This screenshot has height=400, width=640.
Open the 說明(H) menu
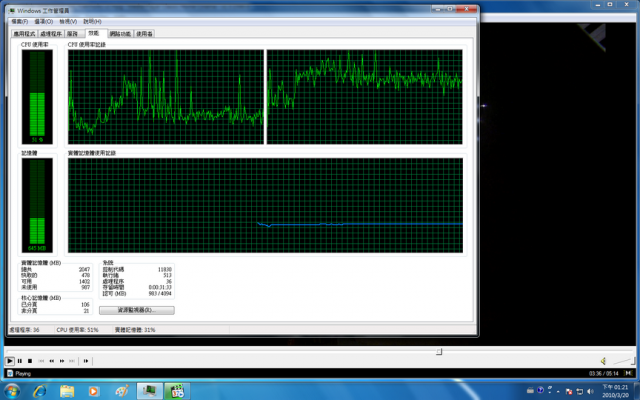coord(92,21)
